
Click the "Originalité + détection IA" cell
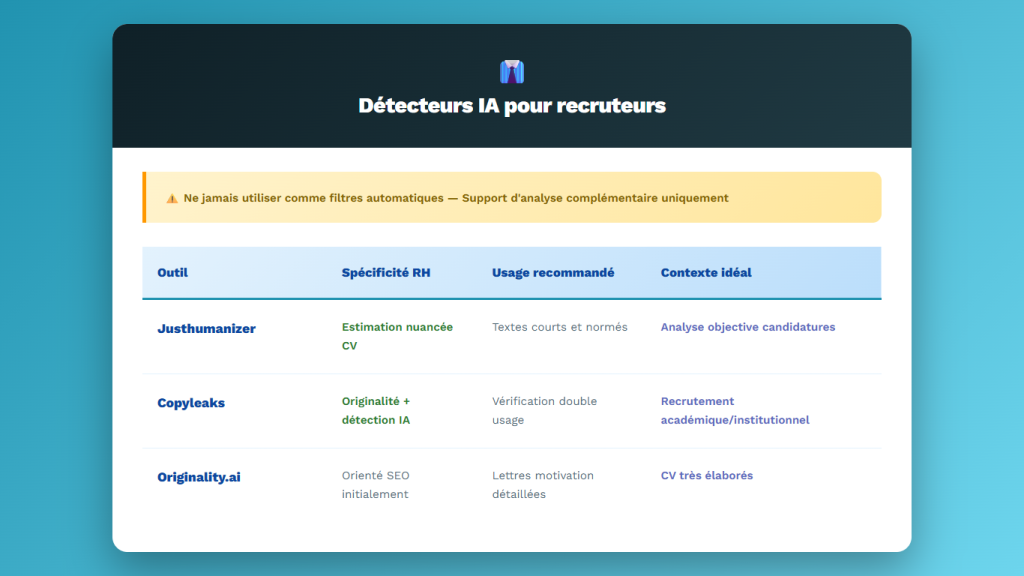(x=376, y=411)
